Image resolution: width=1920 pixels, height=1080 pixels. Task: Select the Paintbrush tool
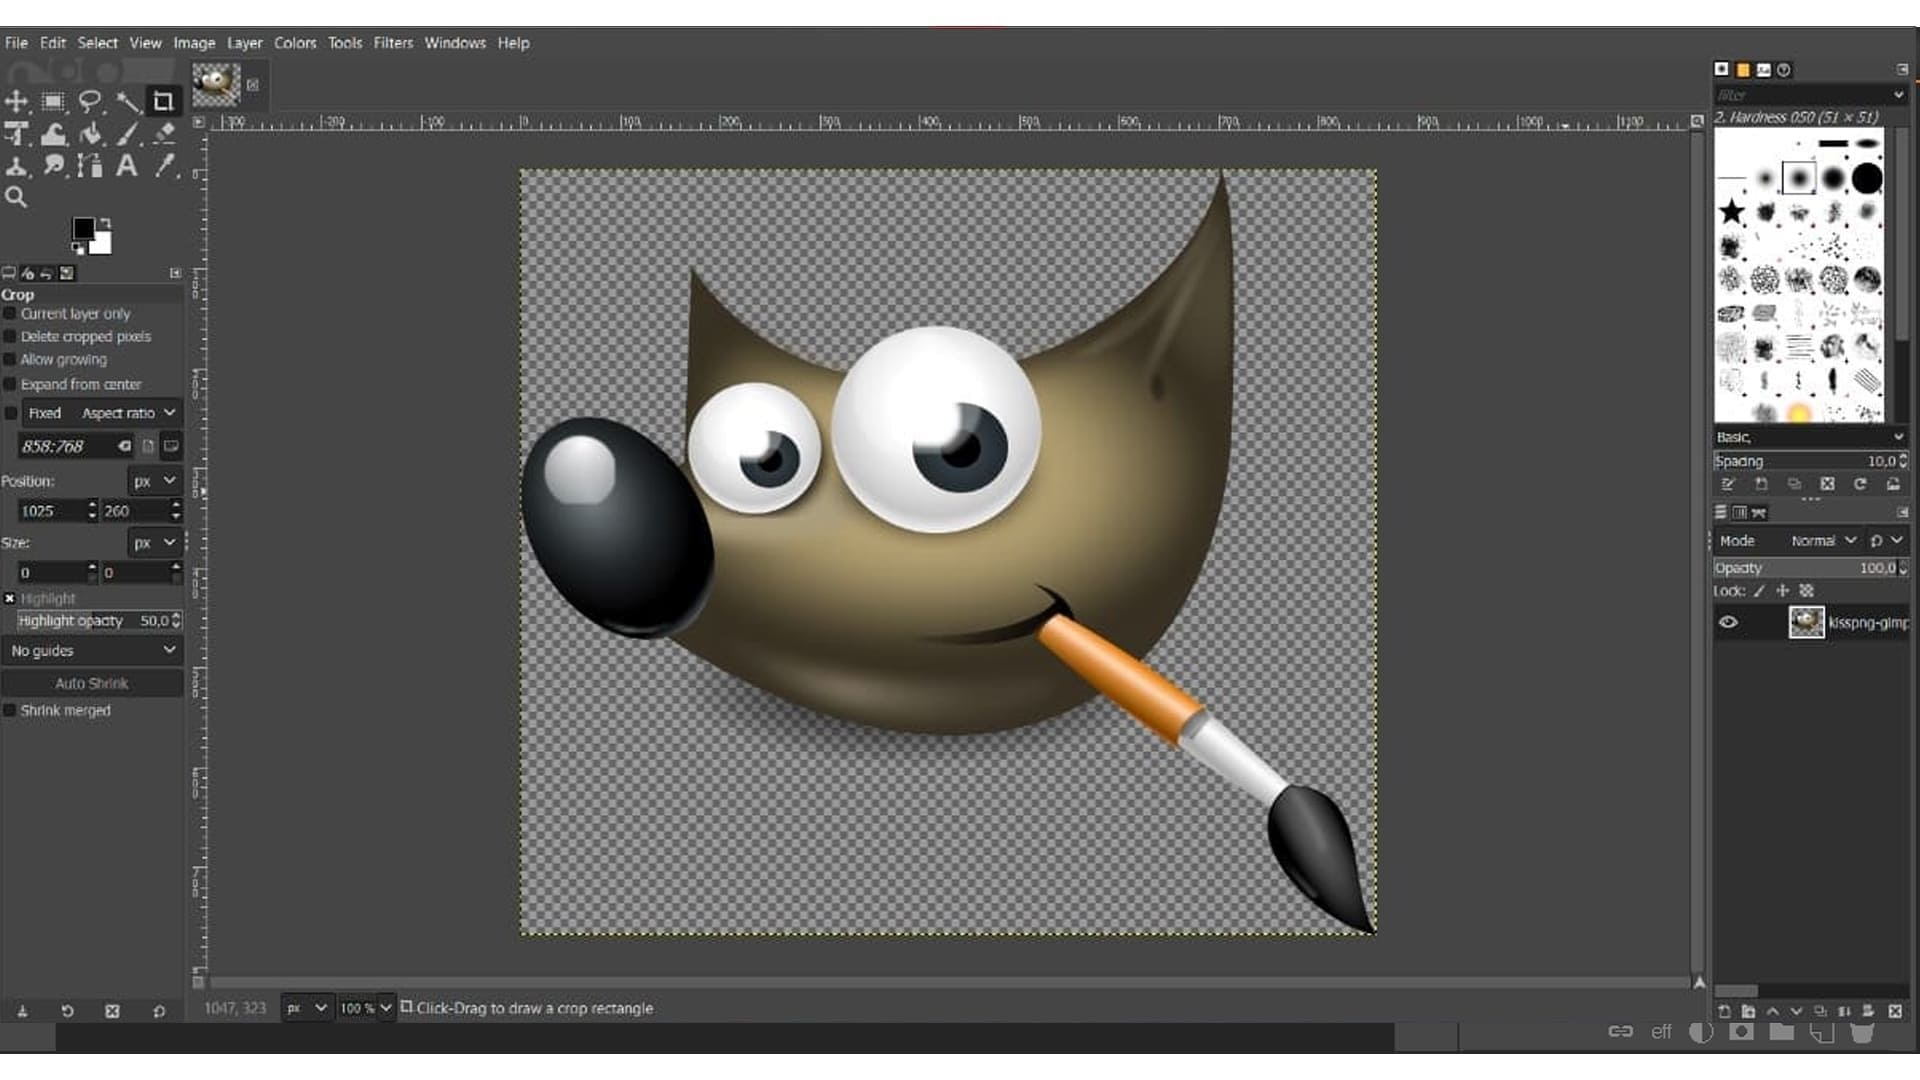pos(128,133)
